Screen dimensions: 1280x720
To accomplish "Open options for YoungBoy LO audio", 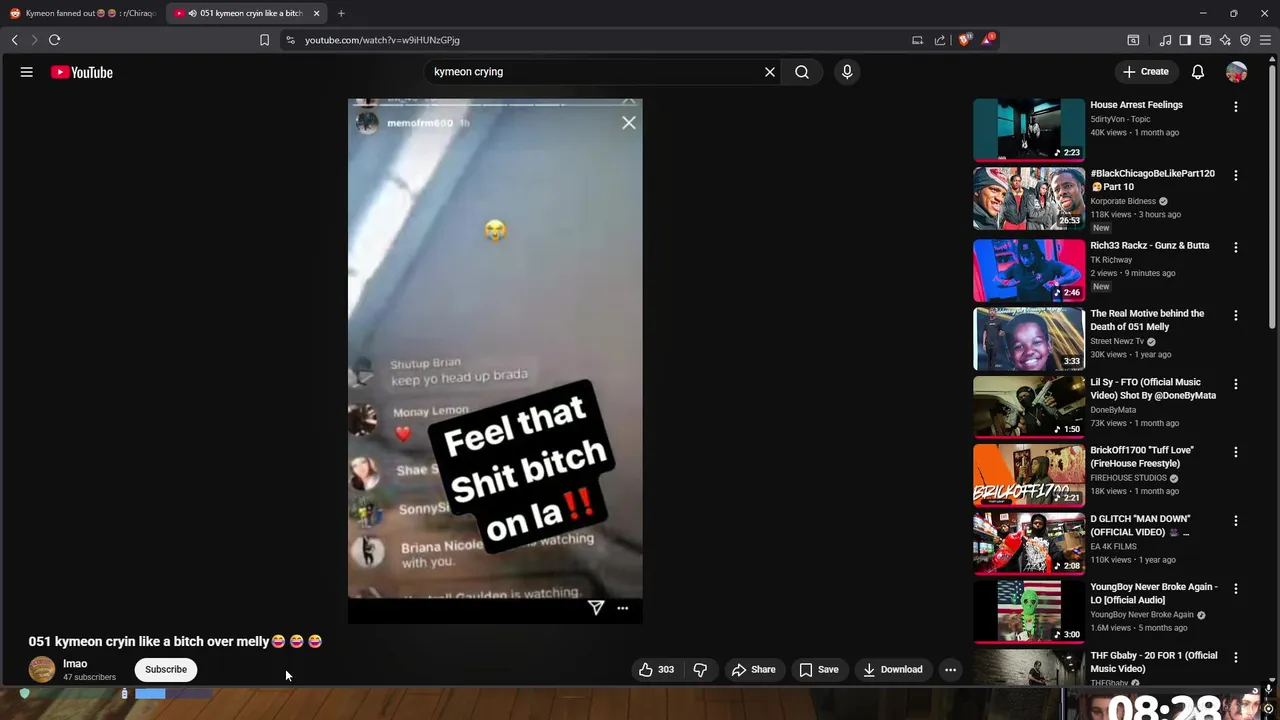I will click(x=1236, y=589).
